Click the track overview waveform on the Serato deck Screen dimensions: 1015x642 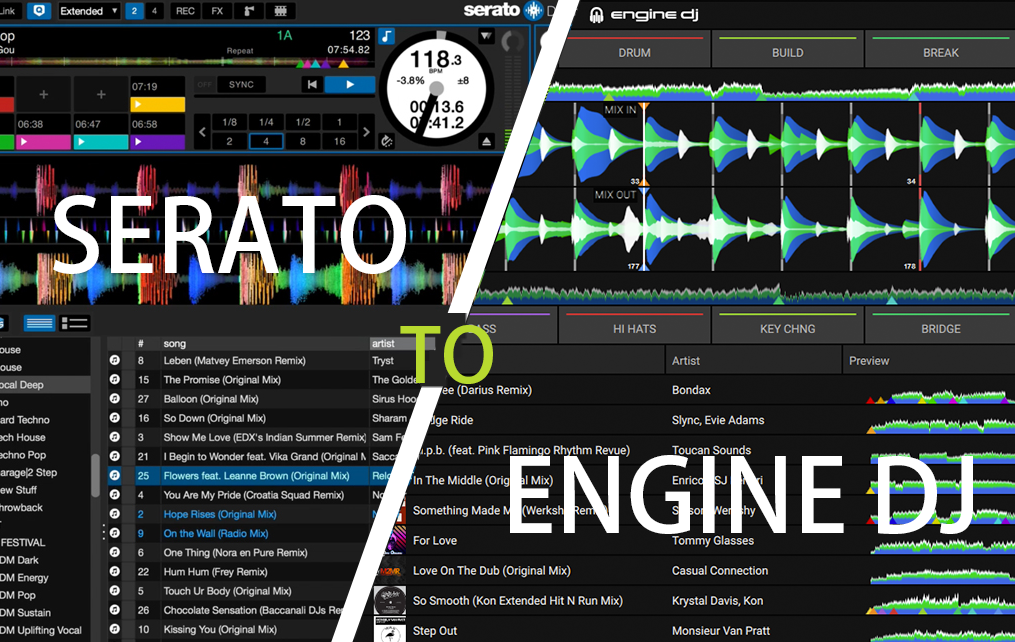tap(186, 63)
